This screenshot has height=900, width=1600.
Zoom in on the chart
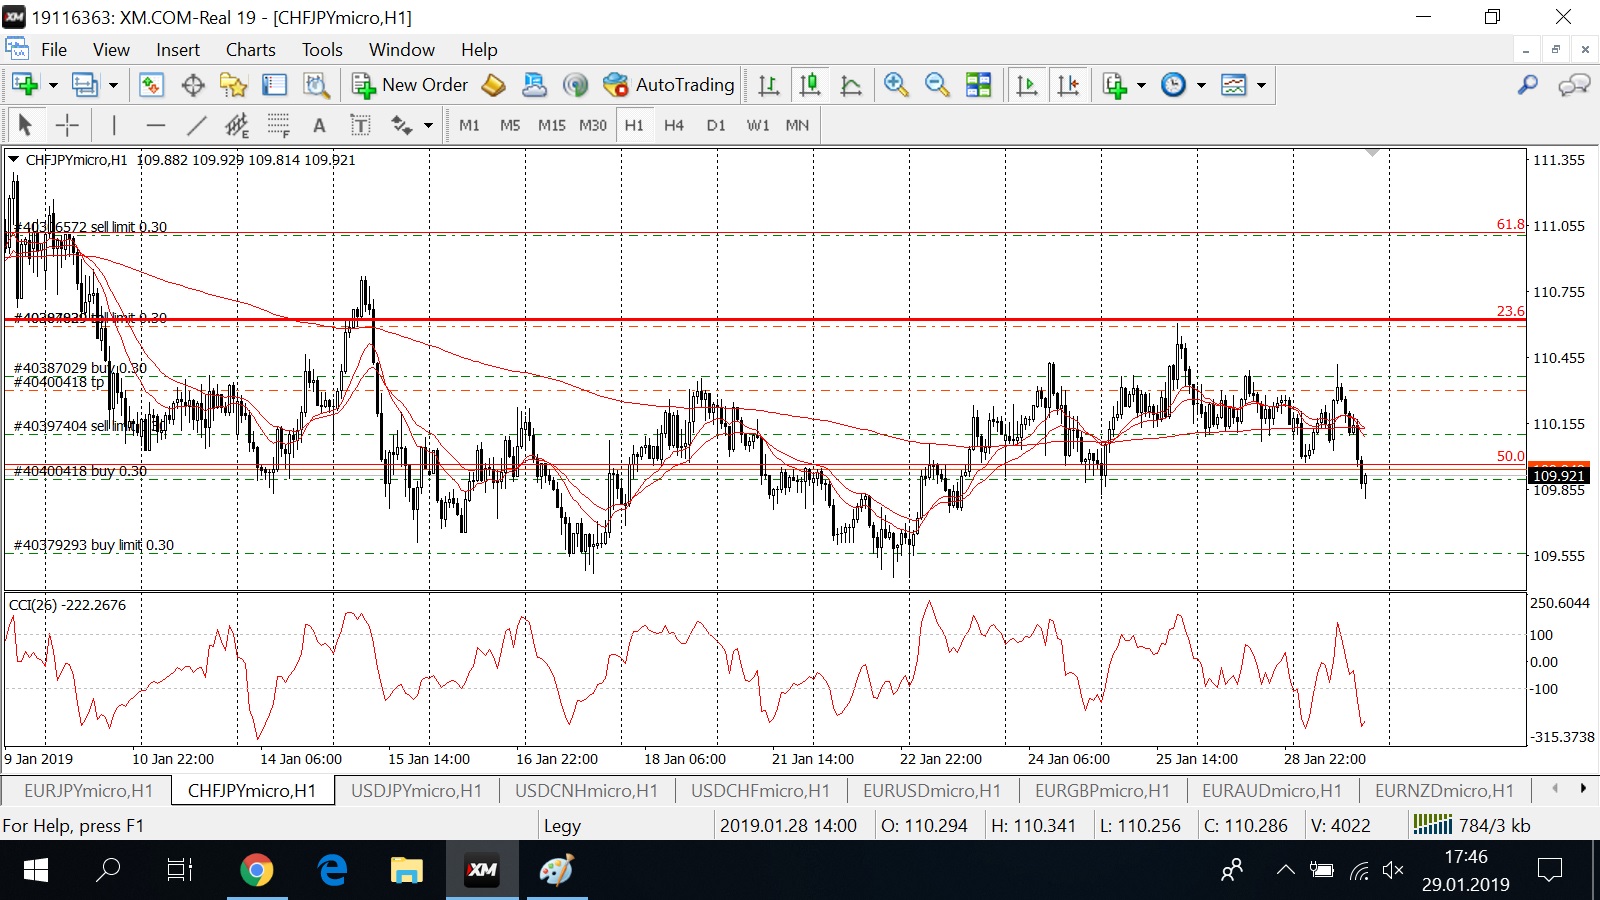896,85
